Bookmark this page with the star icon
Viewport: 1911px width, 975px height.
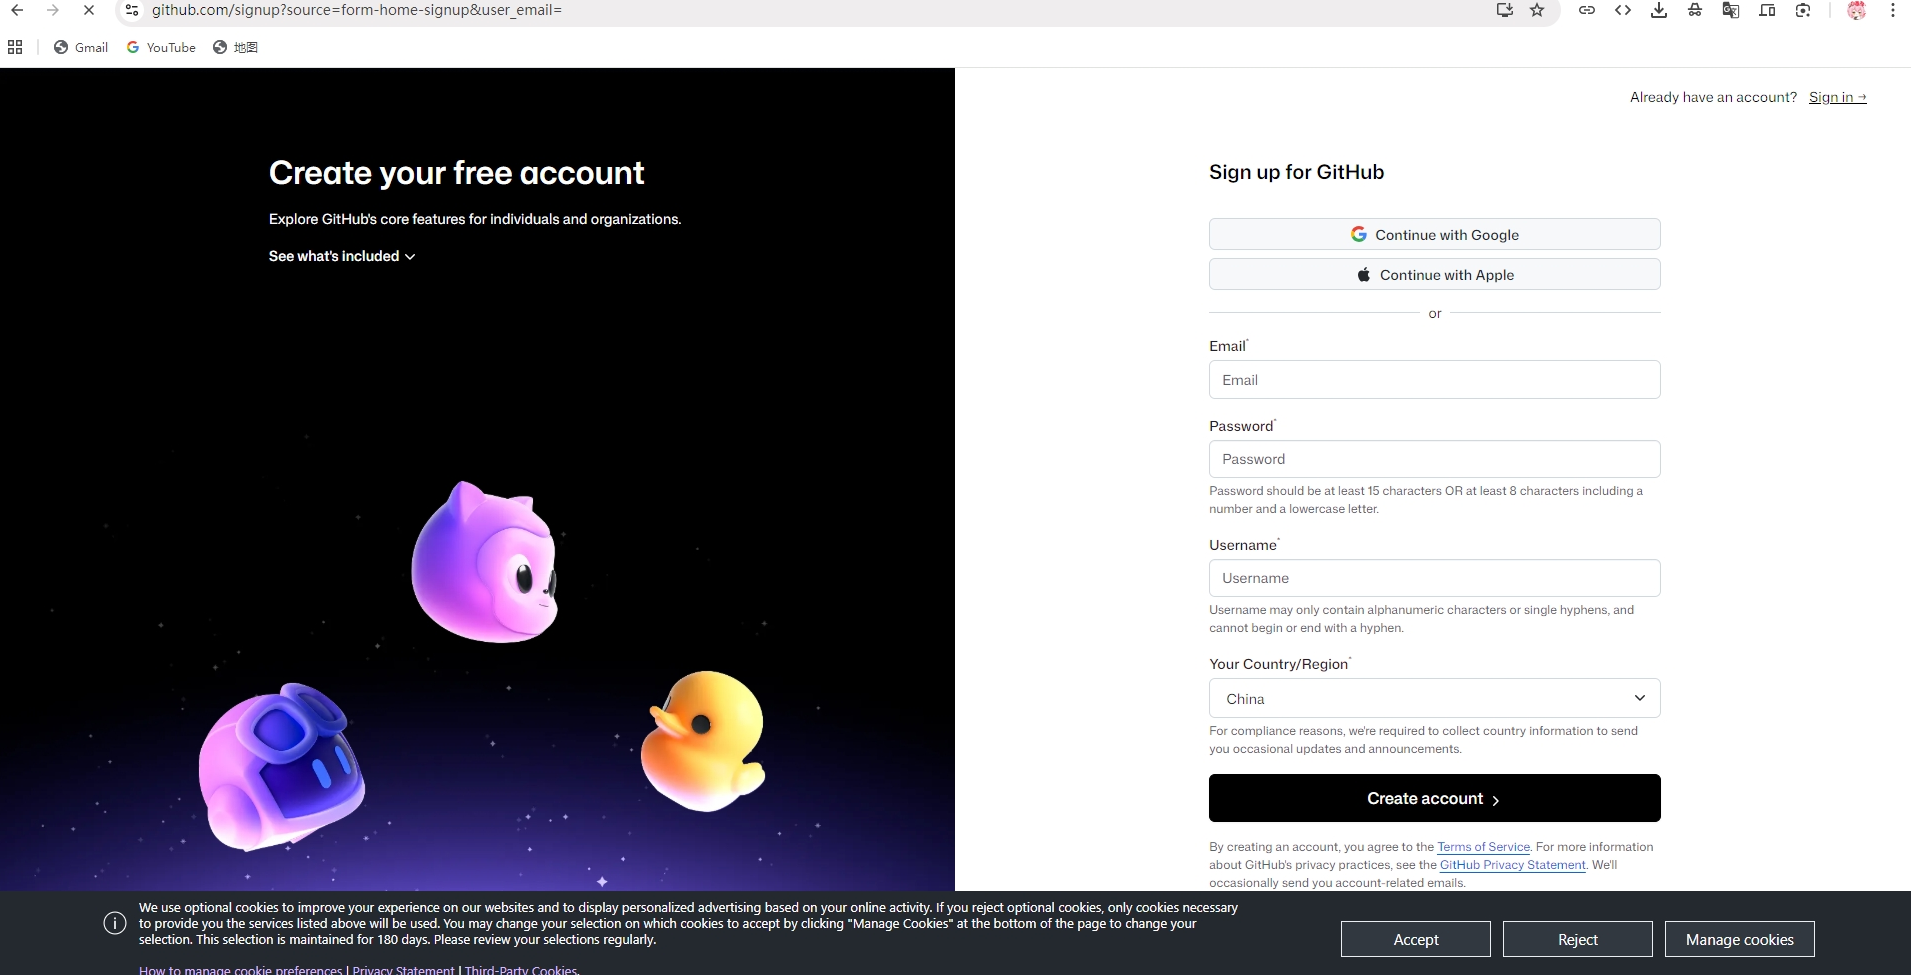tap(1537, 10)
